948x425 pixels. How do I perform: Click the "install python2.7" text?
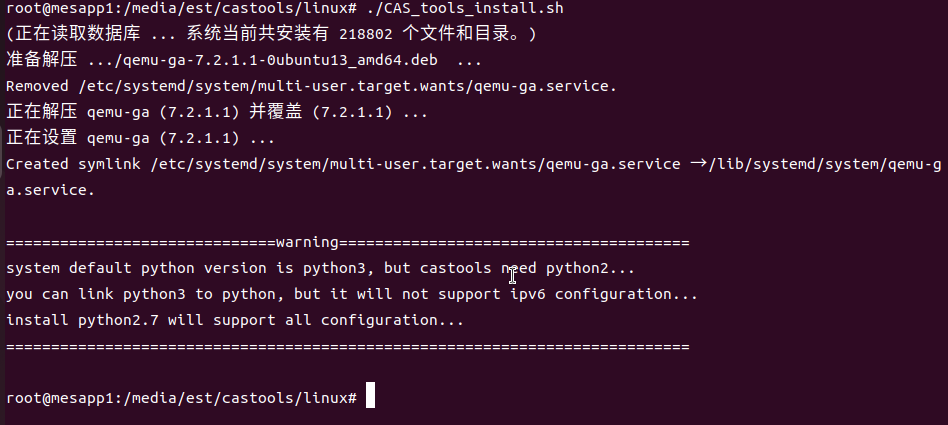click(88, 320)
